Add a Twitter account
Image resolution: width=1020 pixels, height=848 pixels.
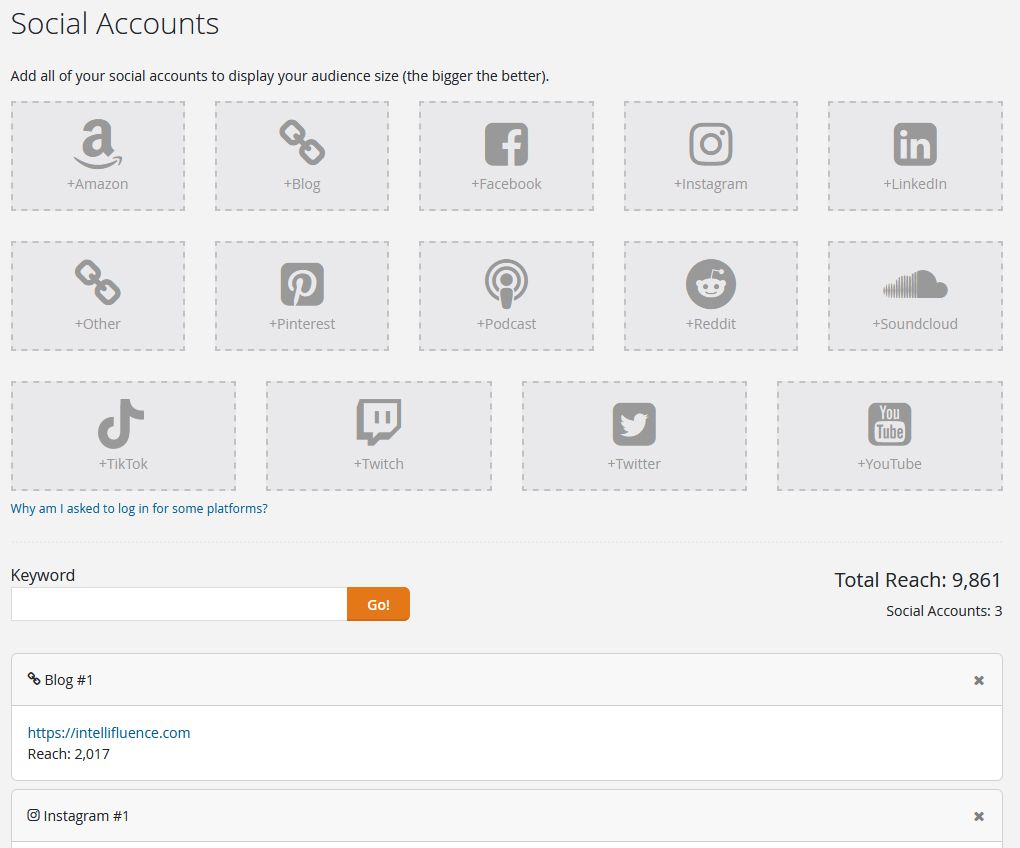634,436
